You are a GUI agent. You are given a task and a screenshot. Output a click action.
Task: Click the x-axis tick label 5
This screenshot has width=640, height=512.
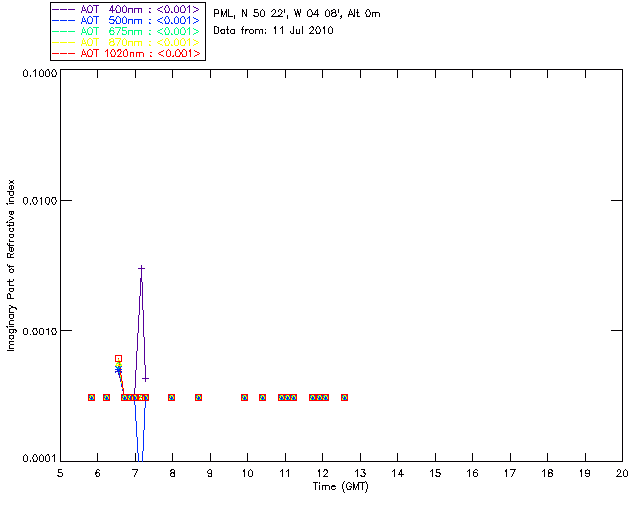[60, 473]
